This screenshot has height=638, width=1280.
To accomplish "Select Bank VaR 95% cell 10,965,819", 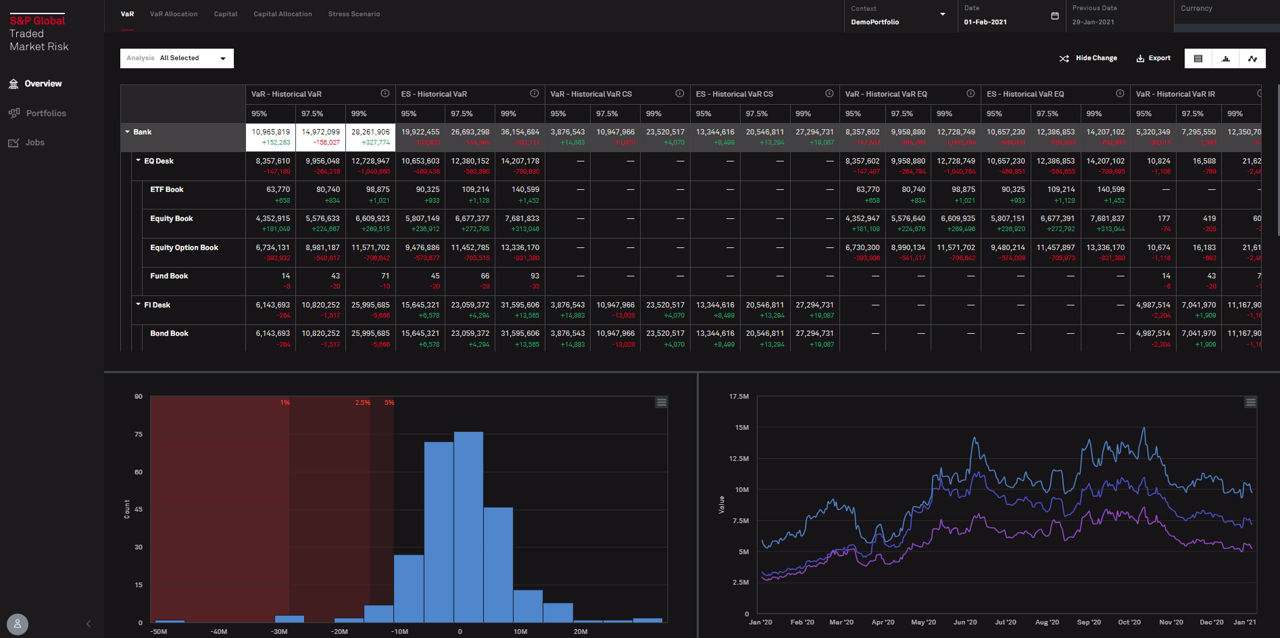I will 271,137.
